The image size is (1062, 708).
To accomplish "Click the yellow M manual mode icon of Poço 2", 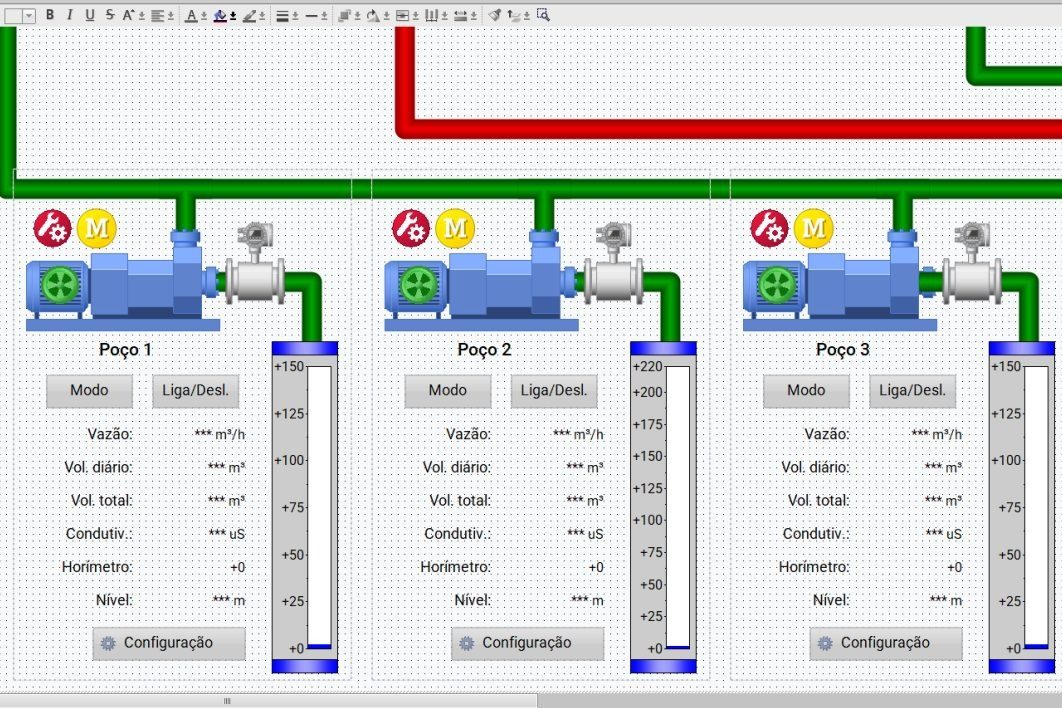I will coord(455,228).
